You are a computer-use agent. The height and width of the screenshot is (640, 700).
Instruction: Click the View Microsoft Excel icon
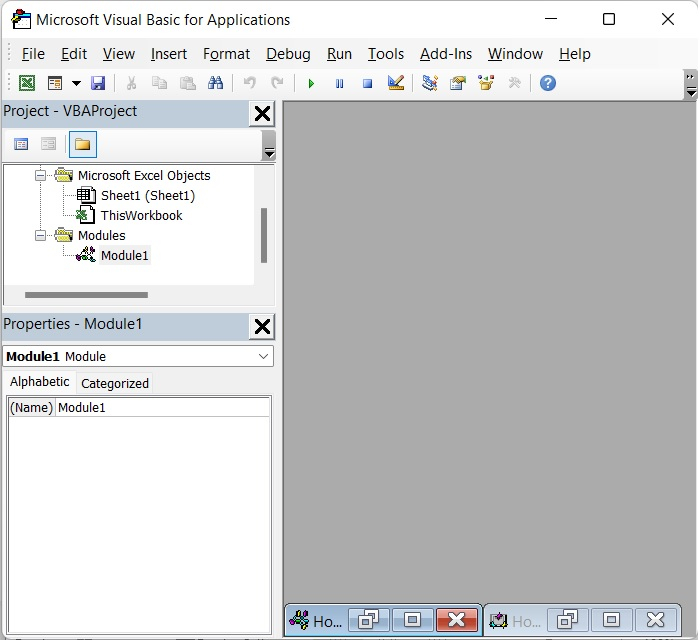pyautogui.click(x=27, y=83)
